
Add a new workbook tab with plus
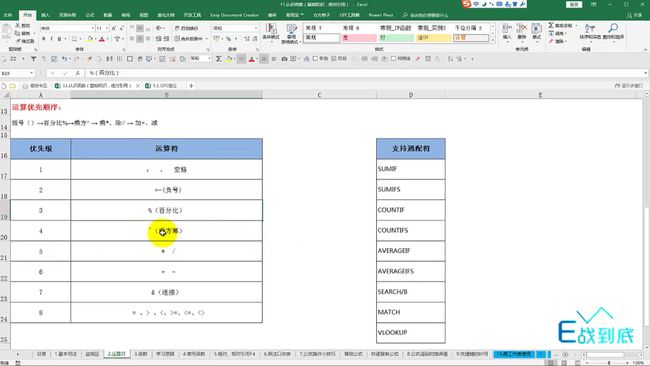191,86
